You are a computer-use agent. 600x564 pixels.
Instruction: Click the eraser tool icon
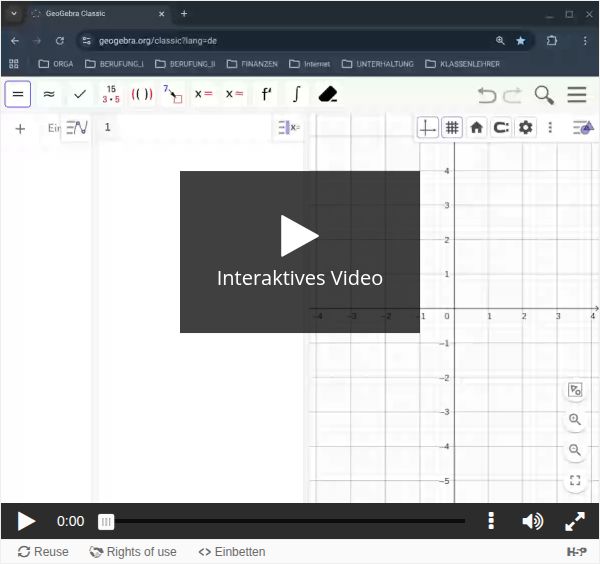[x=328, y=94]
